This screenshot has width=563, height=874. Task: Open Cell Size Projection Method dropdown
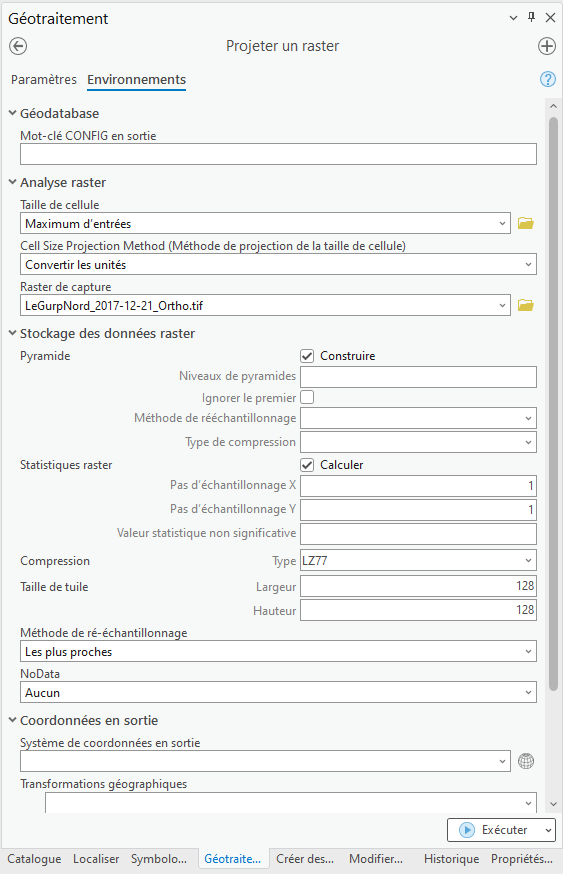click(x=528, y=264)
